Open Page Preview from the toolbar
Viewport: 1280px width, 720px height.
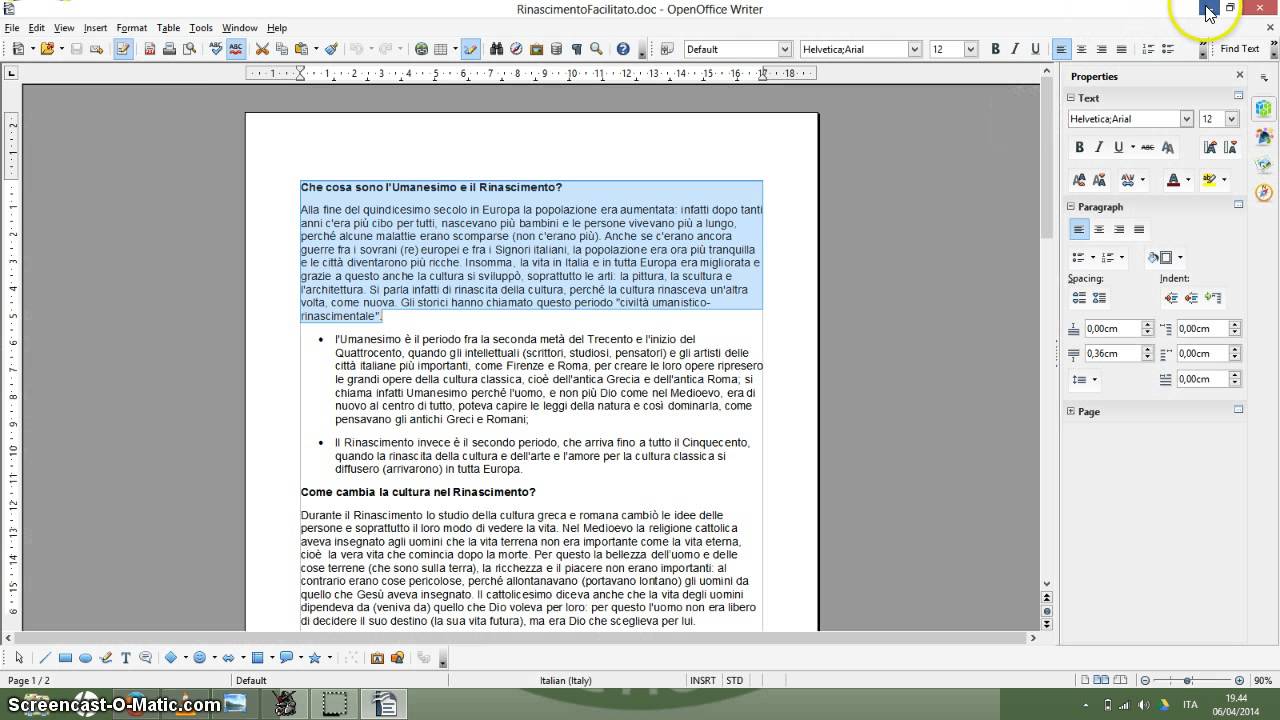[x=188, y=49]
